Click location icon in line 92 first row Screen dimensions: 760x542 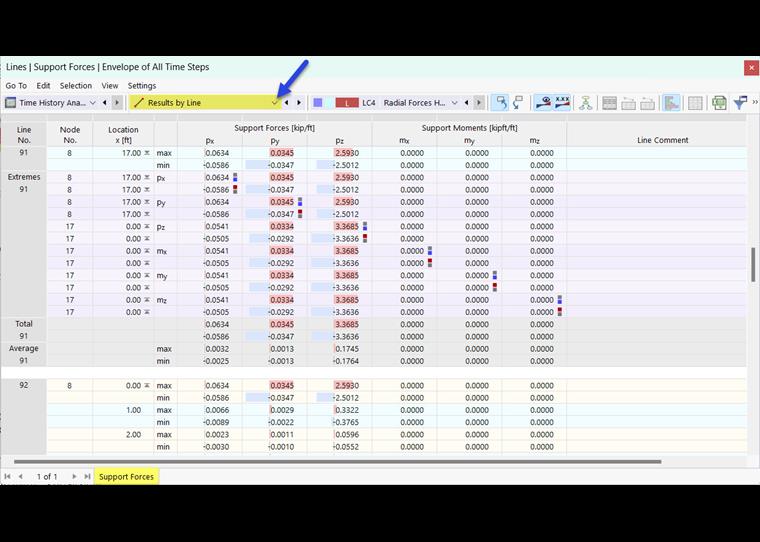[147, 385]
